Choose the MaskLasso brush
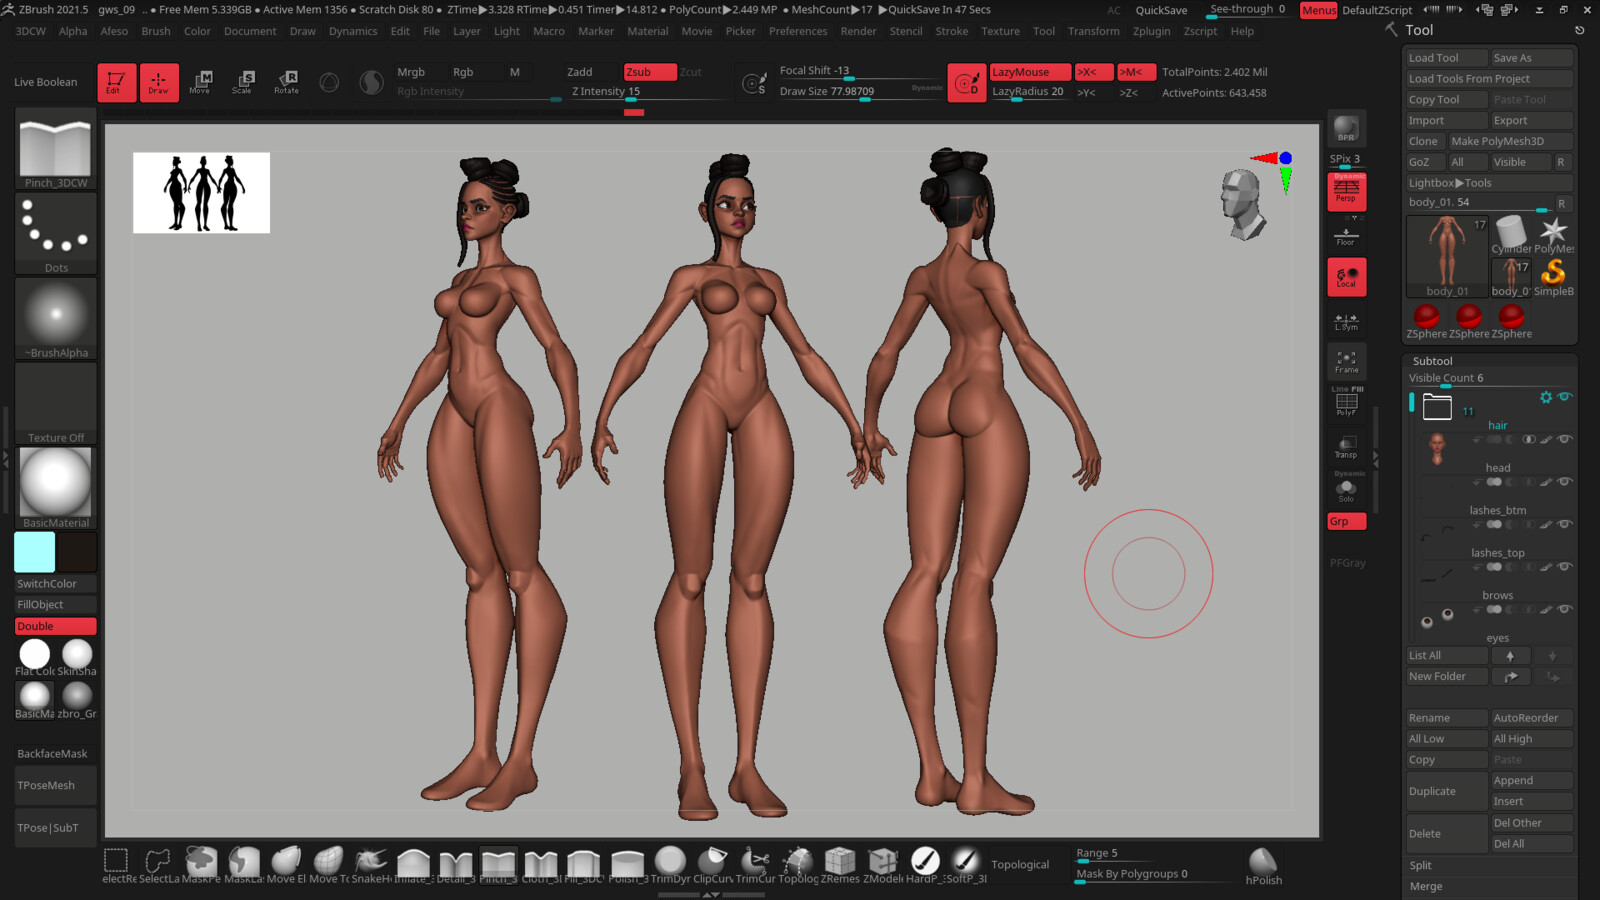The height and width of the screenshot is (900, 1600). tap(243, 865)
